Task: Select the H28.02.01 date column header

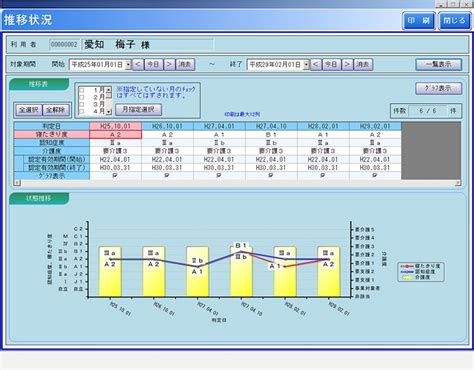Action: coord(323,126)
